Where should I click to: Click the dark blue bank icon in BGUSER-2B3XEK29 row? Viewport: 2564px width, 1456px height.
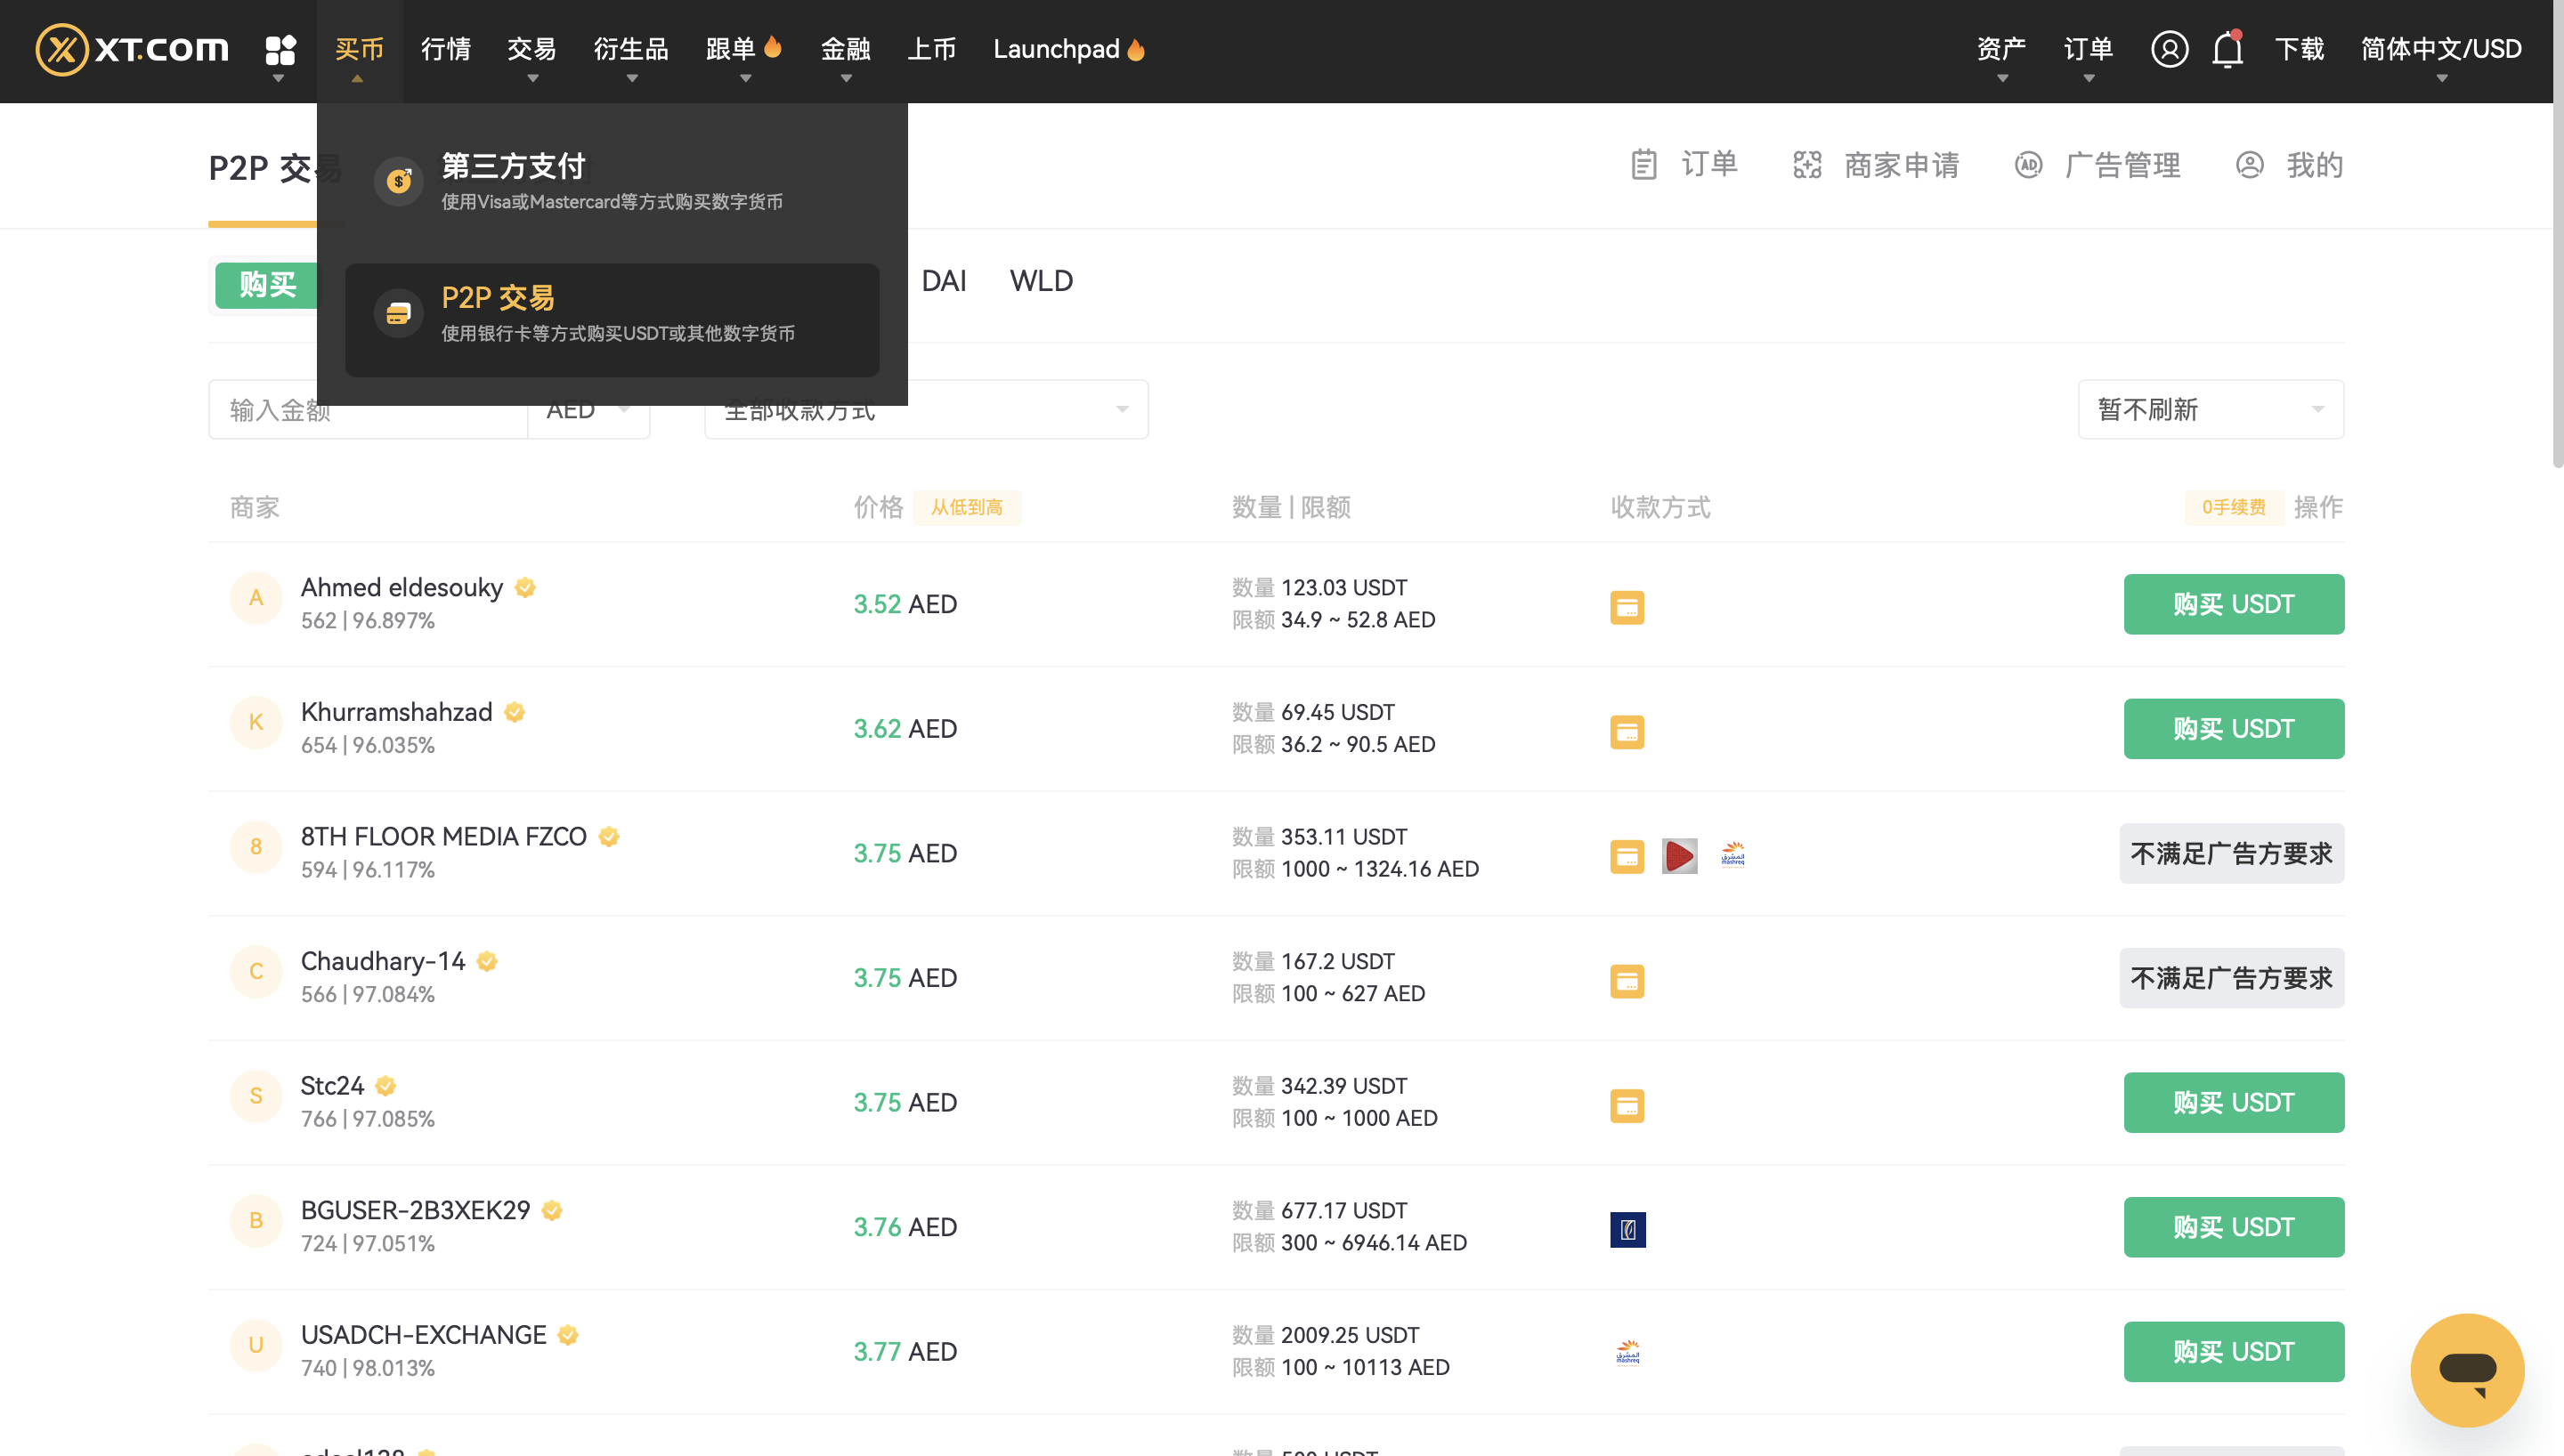1628,1230
